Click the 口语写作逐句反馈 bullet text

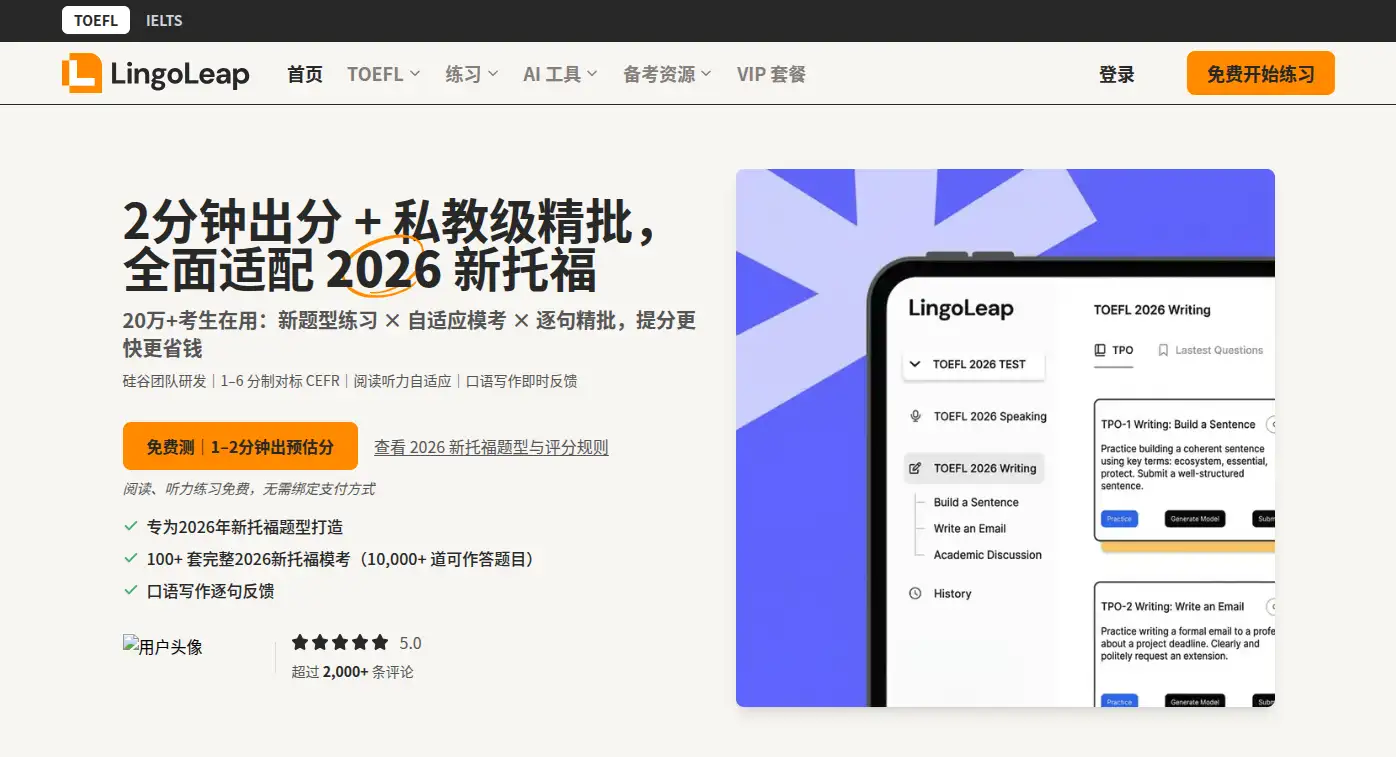(x=210, y=591)
